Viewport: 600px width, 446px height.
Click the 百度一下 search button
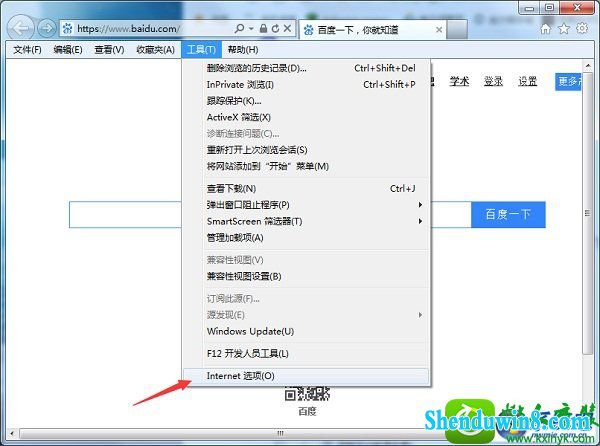tap(508, 215)
